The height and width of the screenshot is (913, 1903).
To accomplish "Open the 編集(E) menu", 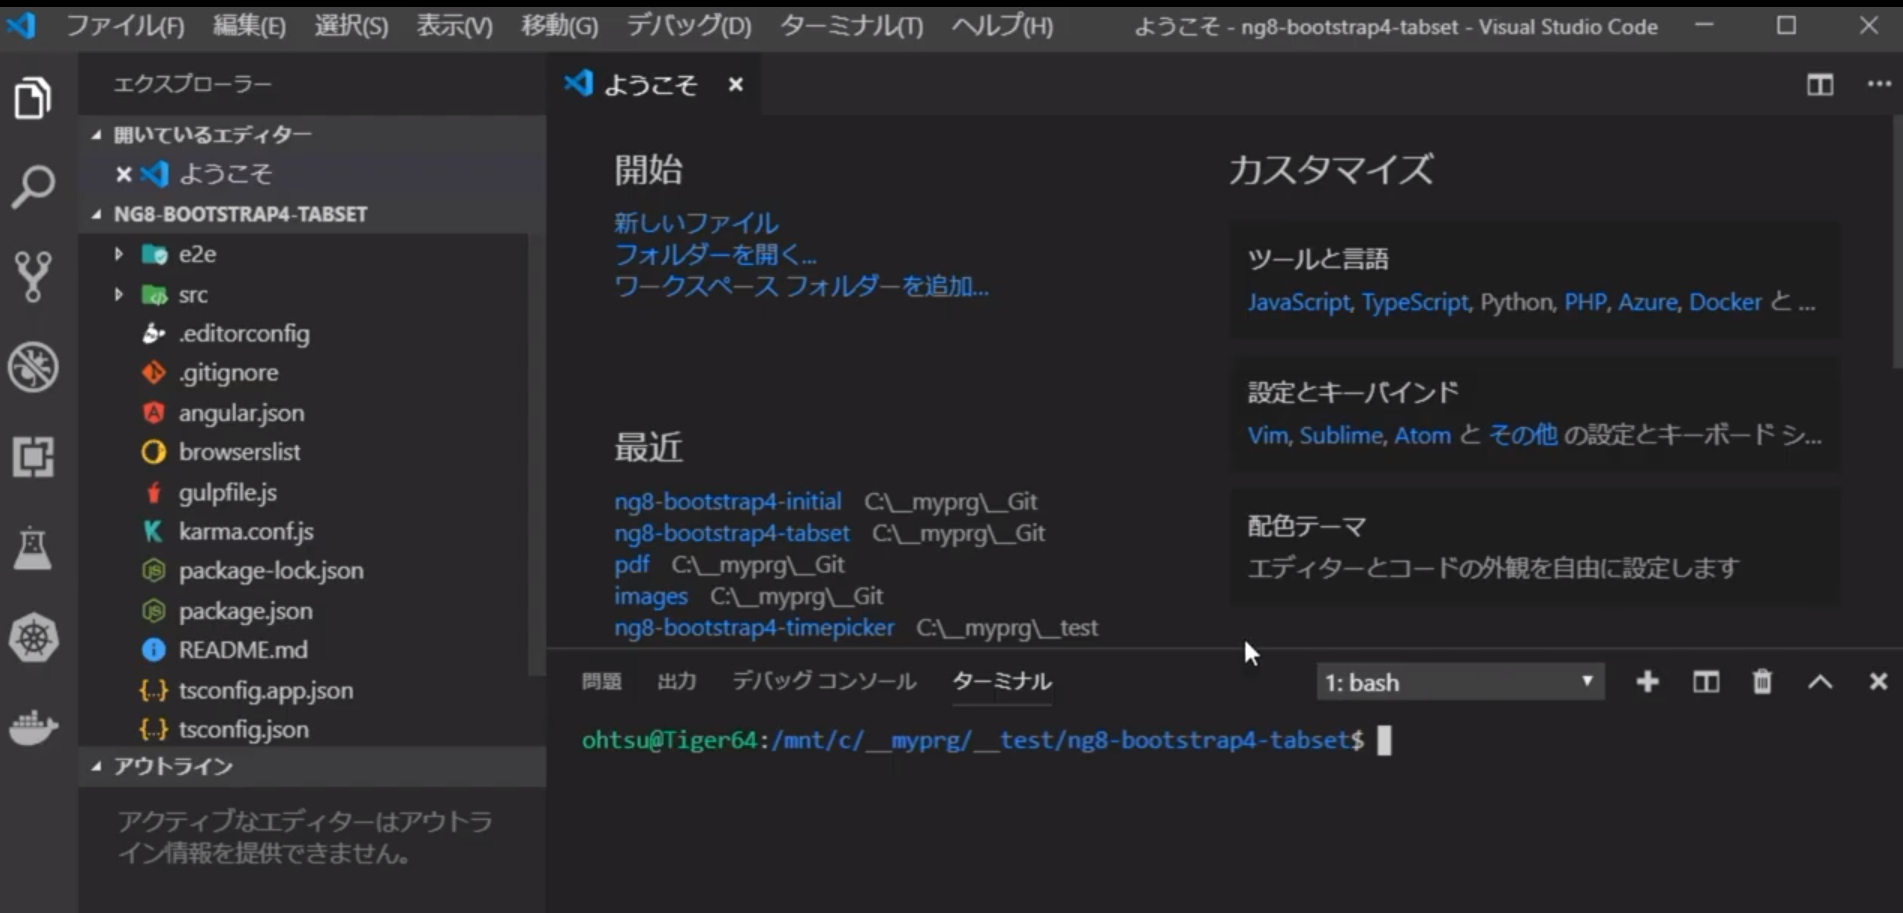I will point(249,26).
